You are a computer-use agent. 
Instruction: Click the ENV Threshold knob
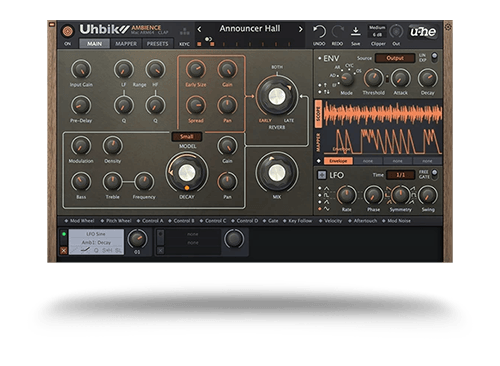click(374, 79)
